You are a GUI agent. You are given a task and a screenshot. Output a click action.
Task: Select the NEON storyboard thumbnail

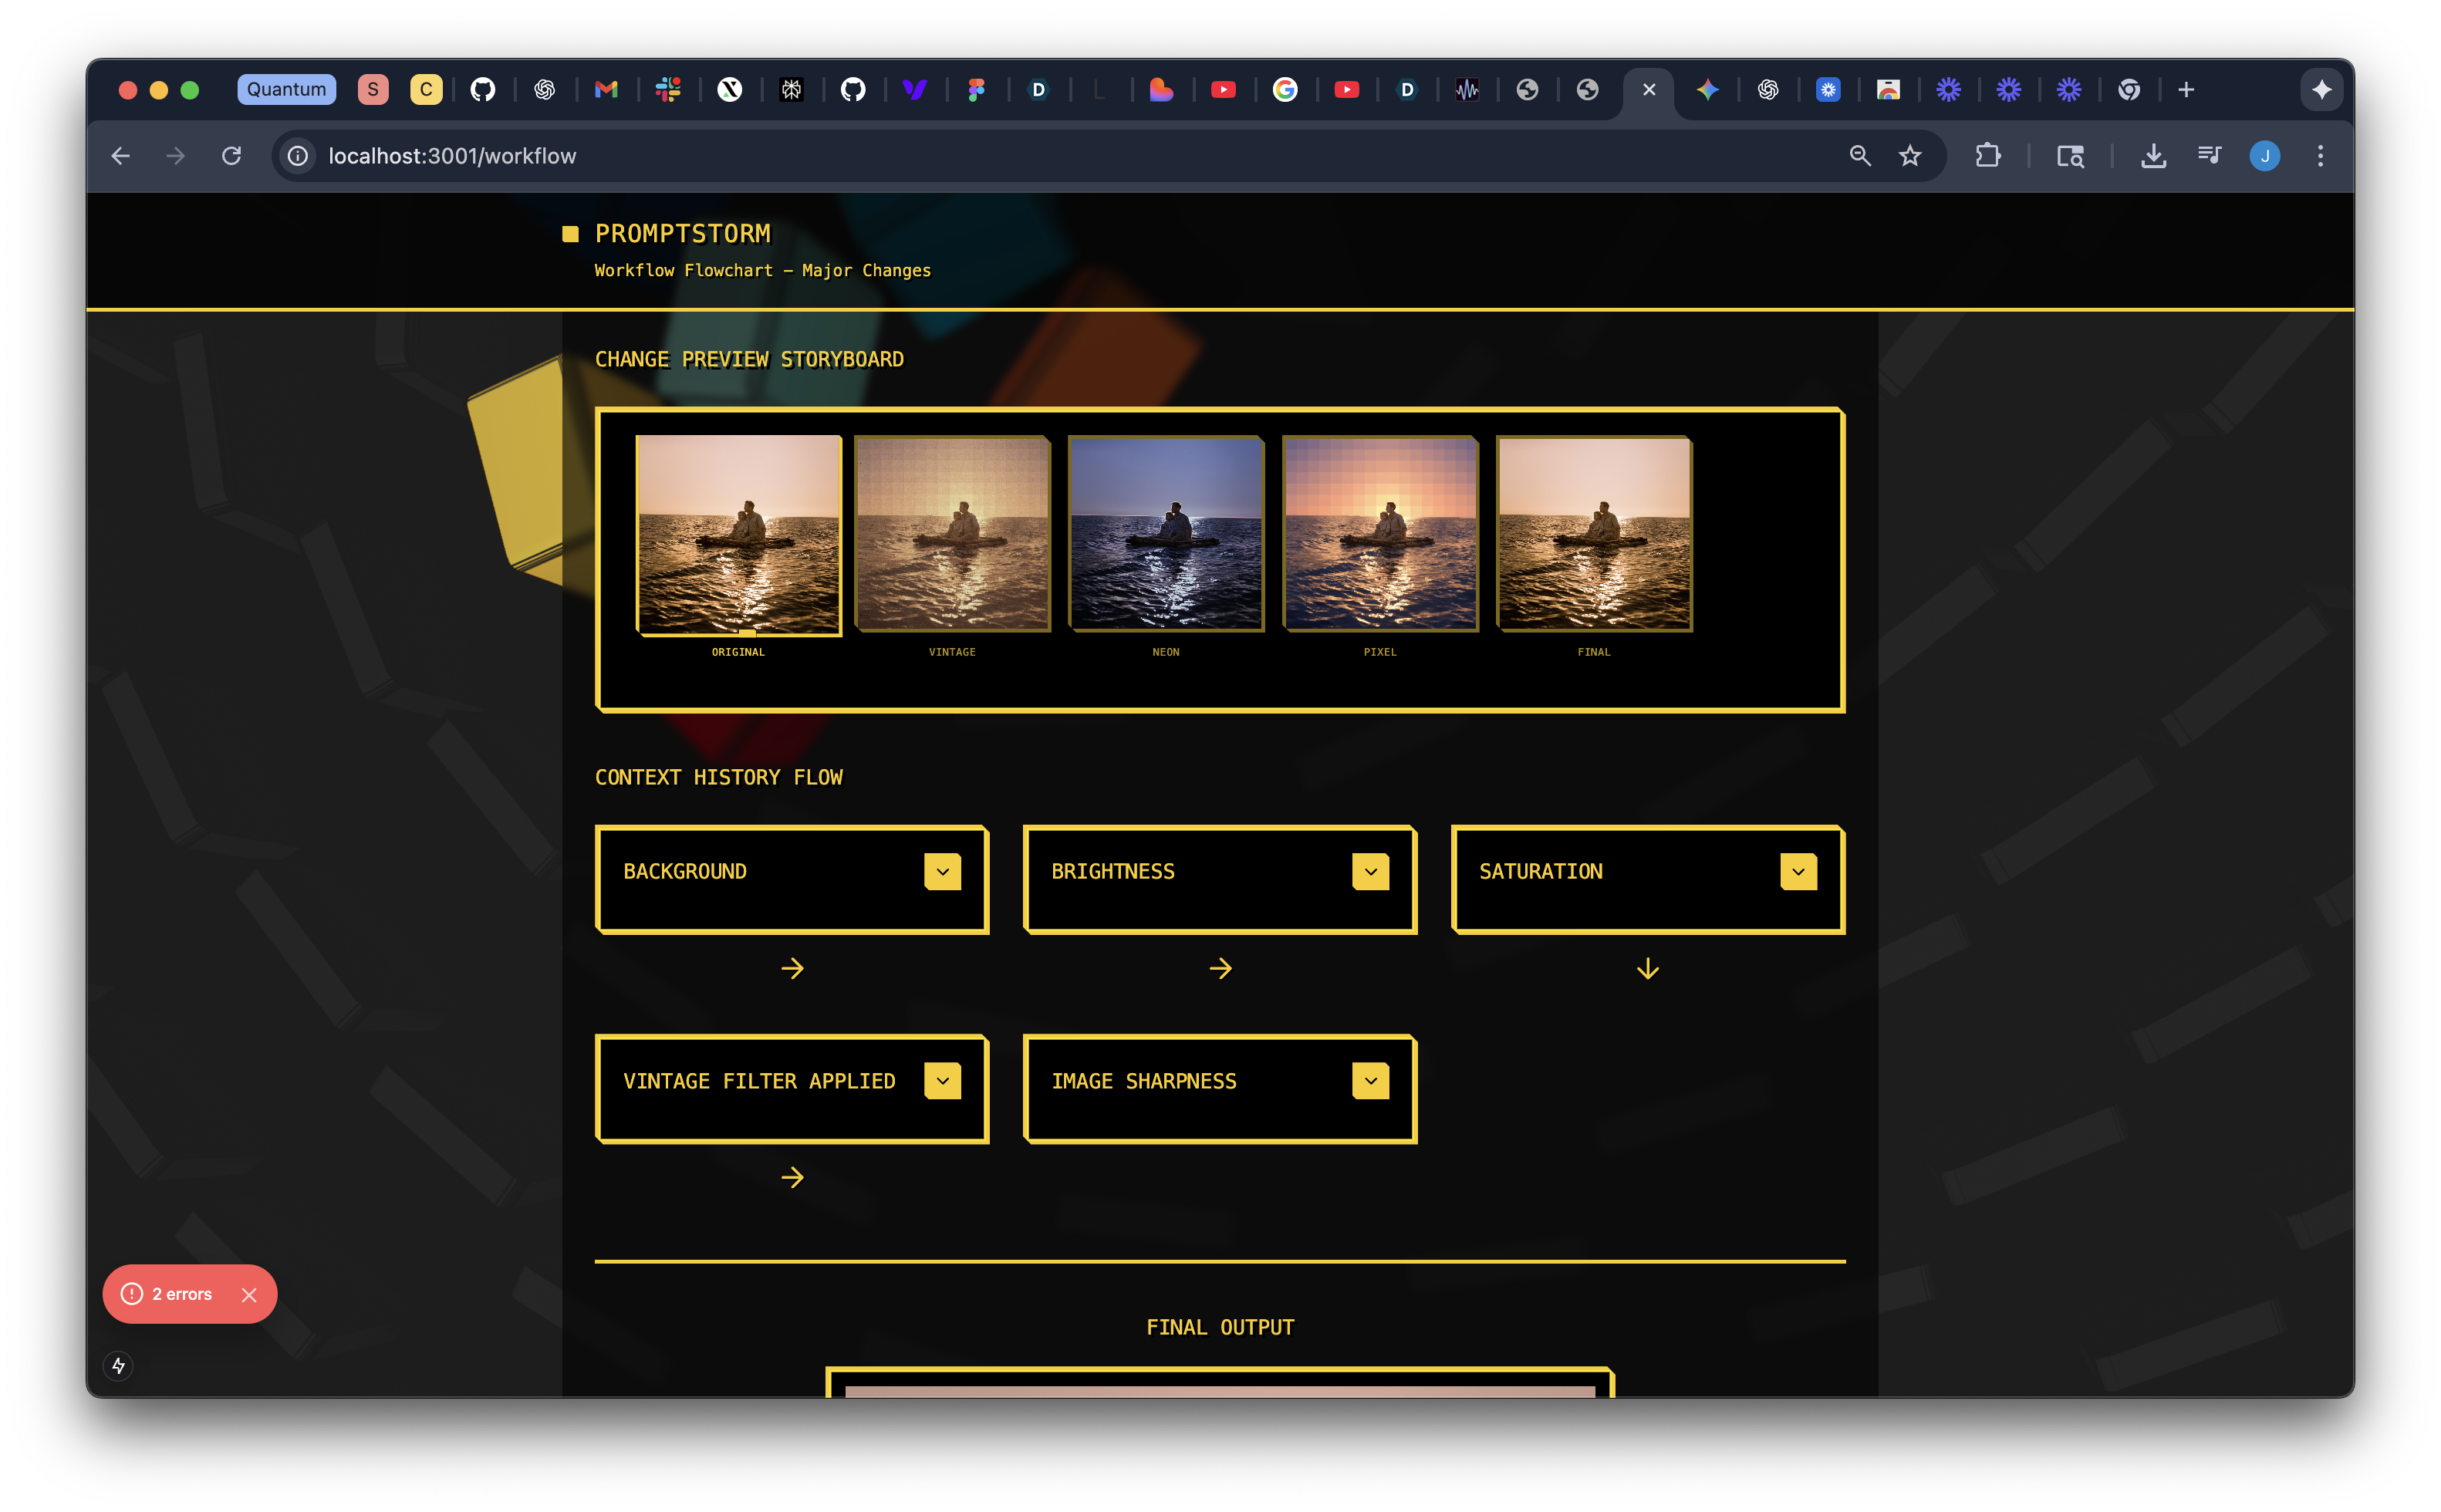(1166, 534)
